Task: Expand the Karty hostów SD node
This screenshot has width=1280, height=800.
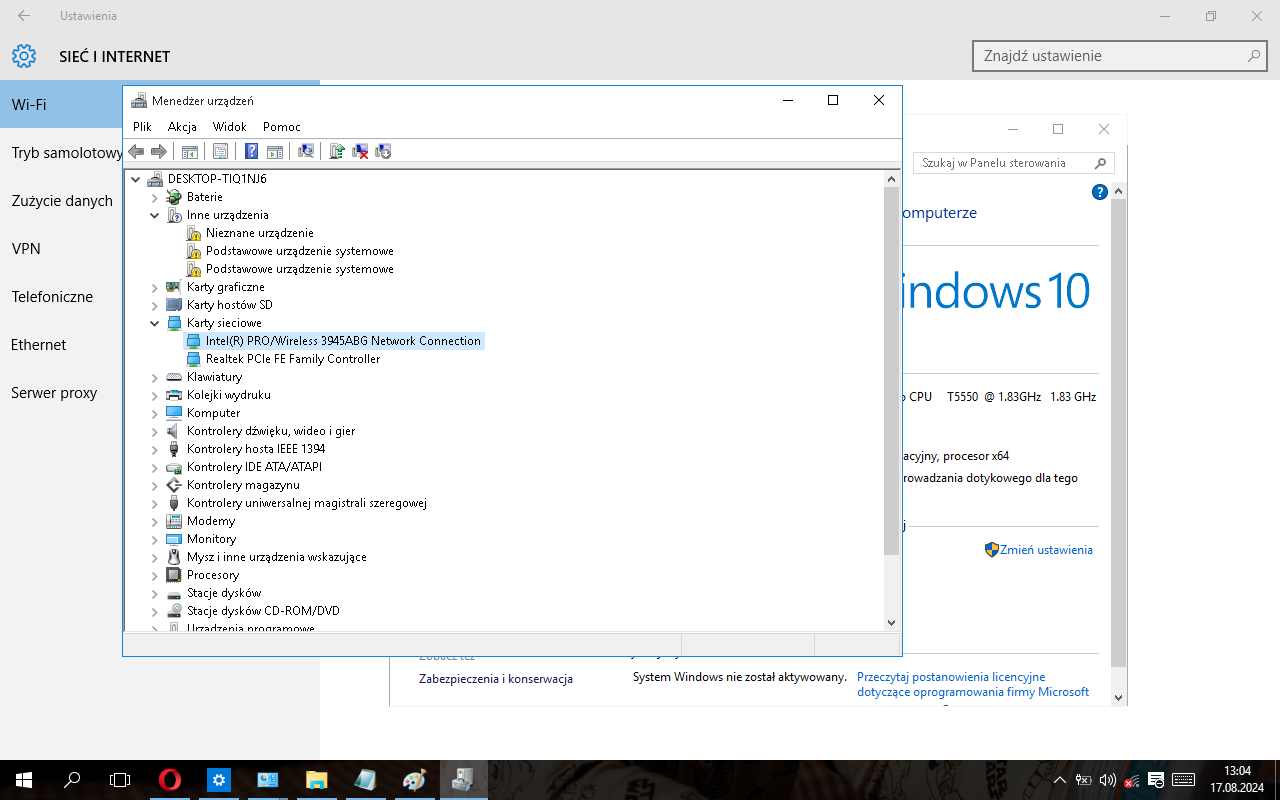Action: point(155,305)
